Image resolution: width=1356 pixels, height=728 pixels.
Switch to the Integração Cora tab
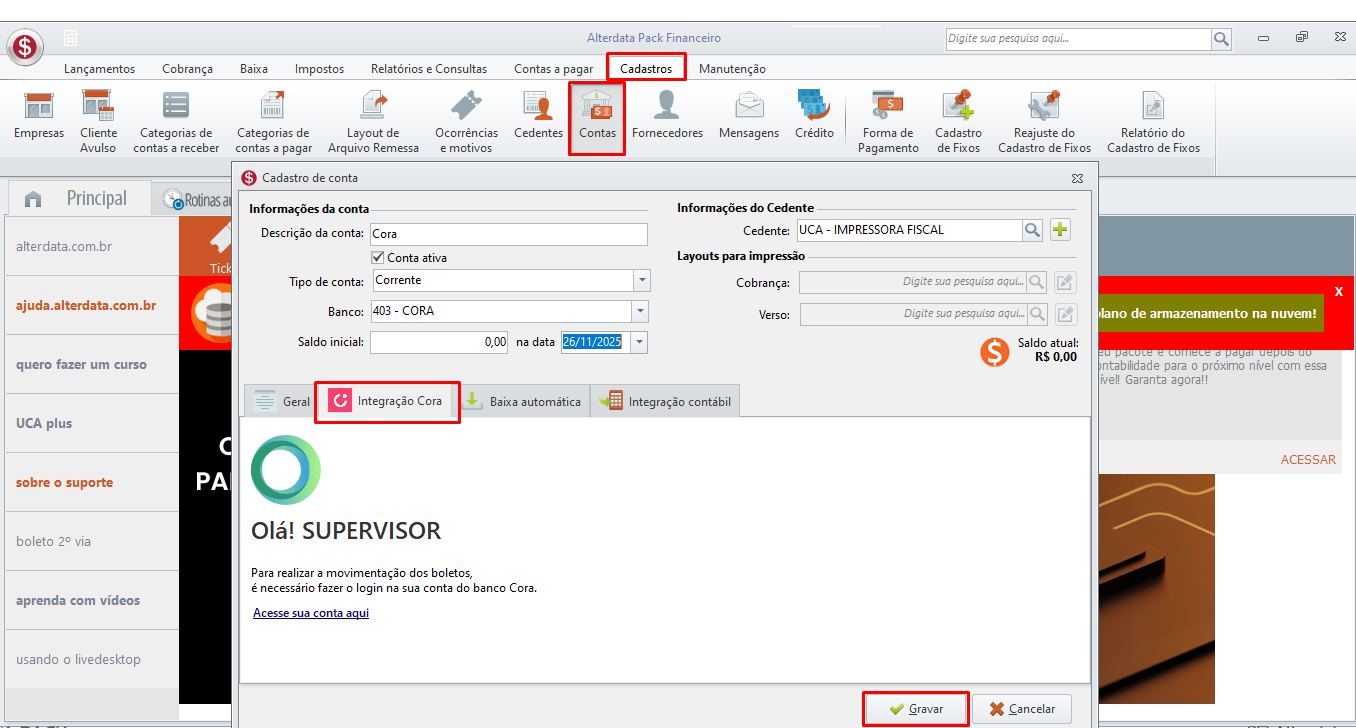pos(387,401)
